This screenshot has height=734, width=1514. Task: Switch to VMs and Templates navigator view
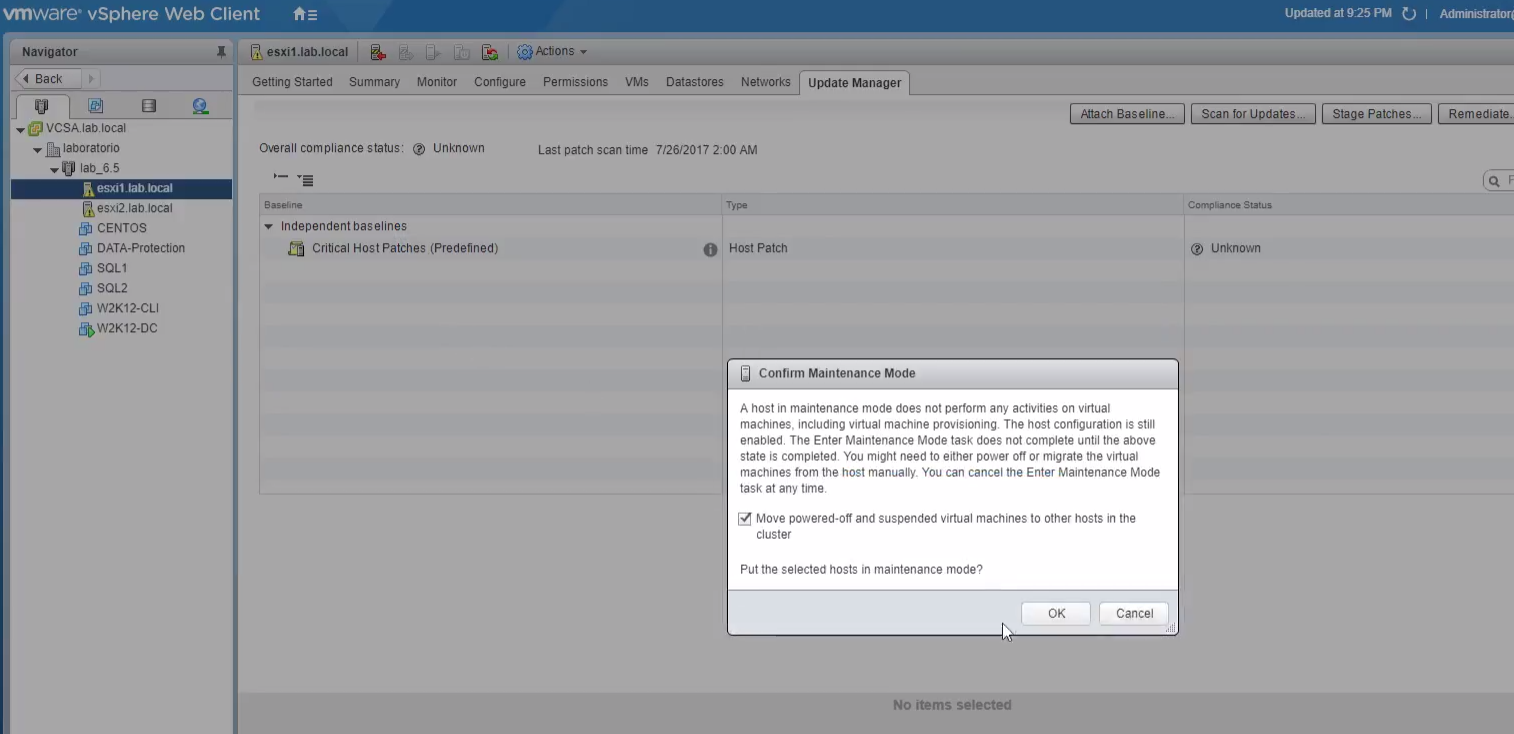coord(95,106)
